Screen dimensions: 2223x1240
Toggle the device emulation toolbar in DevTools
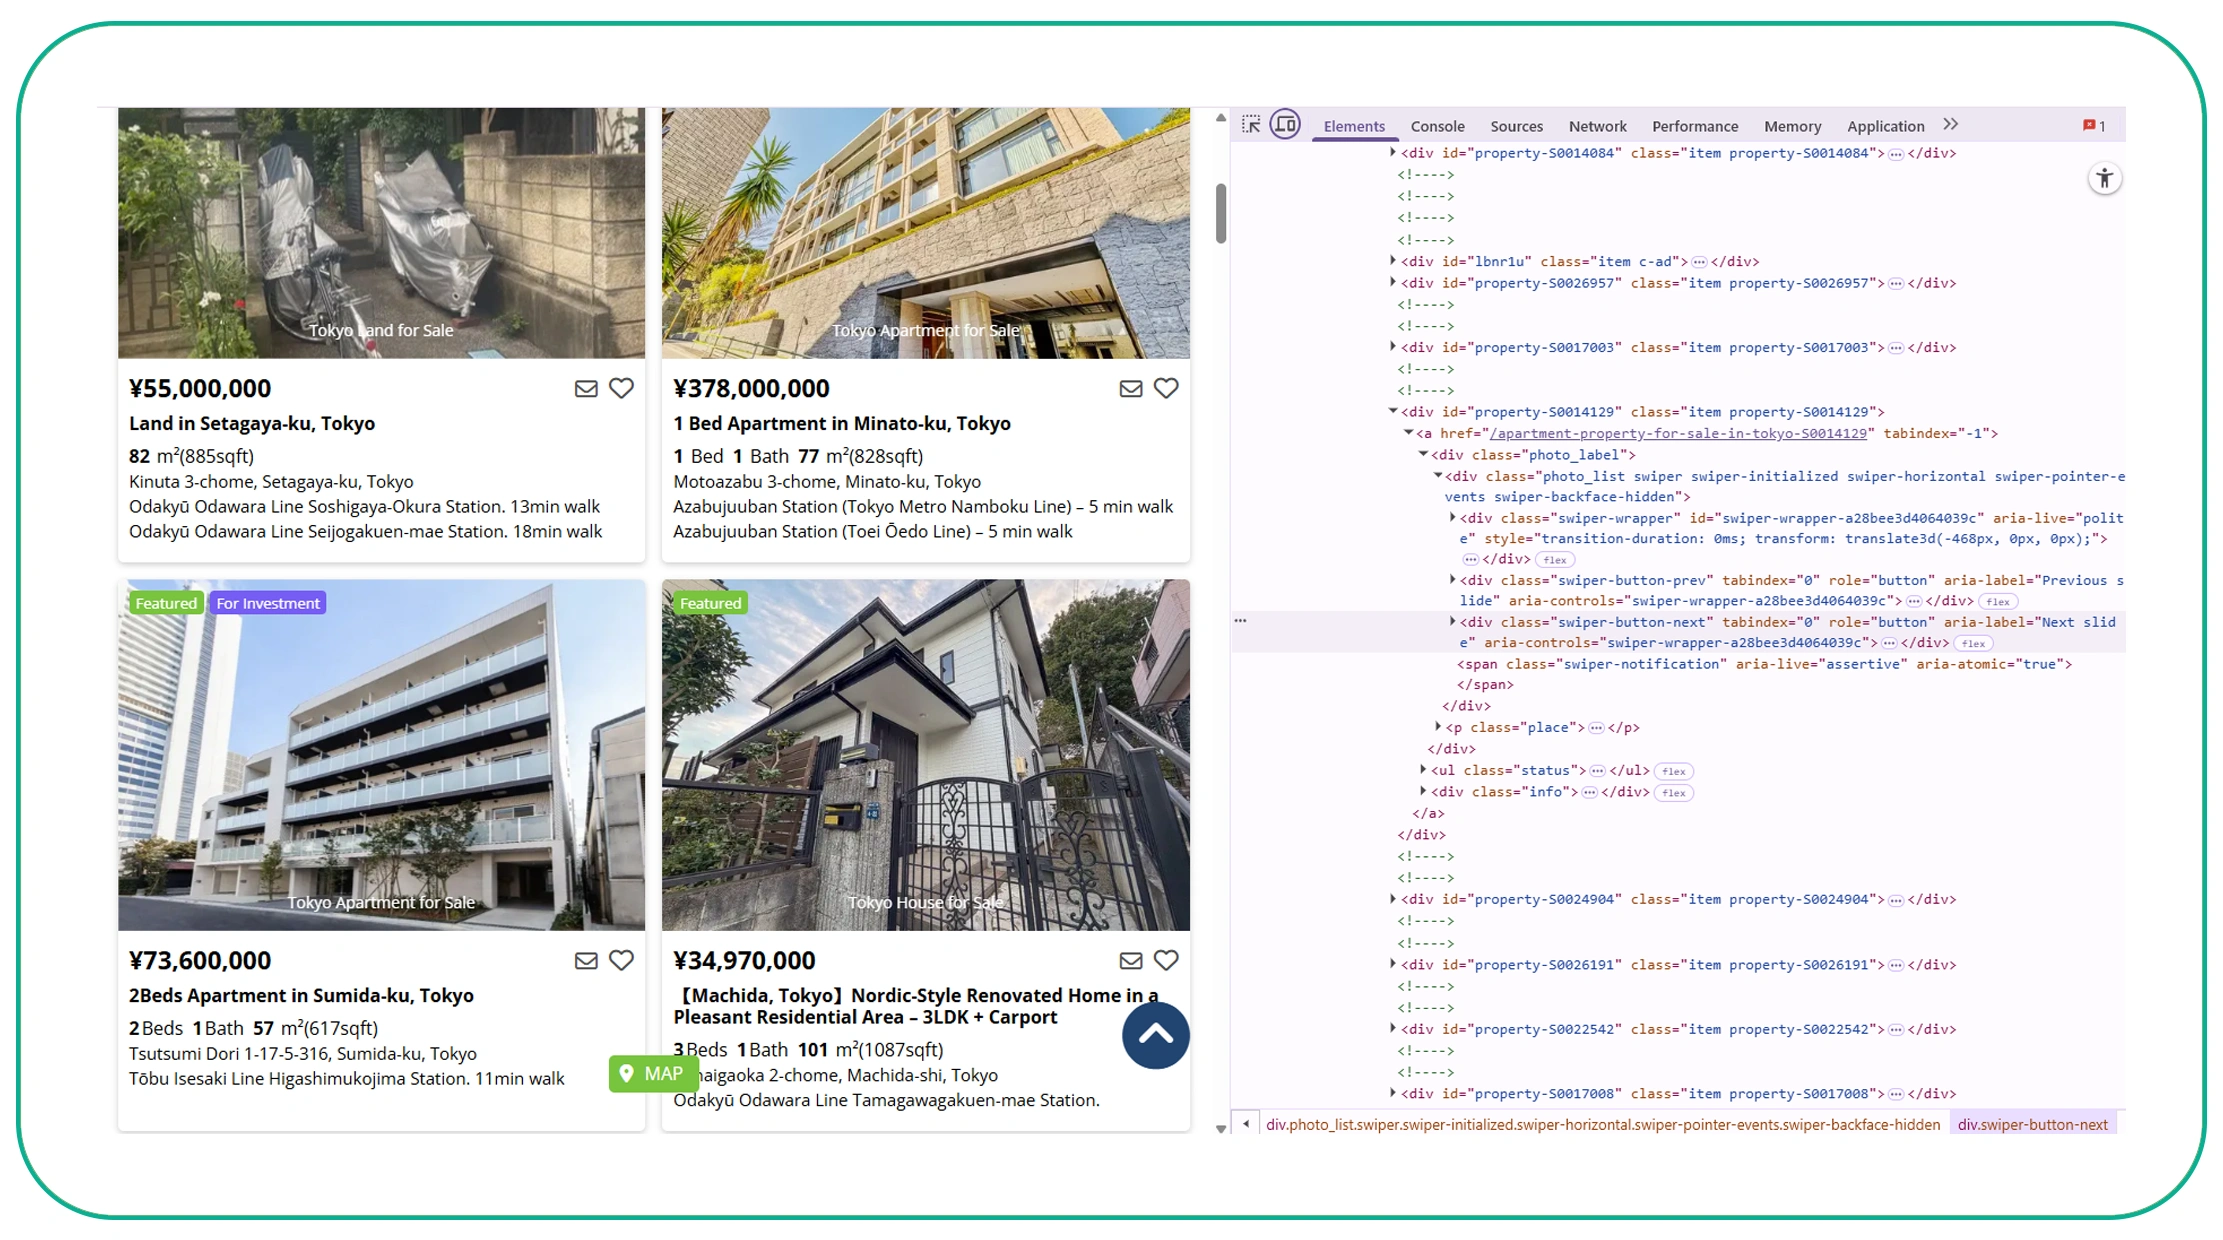coord(1285,124)
